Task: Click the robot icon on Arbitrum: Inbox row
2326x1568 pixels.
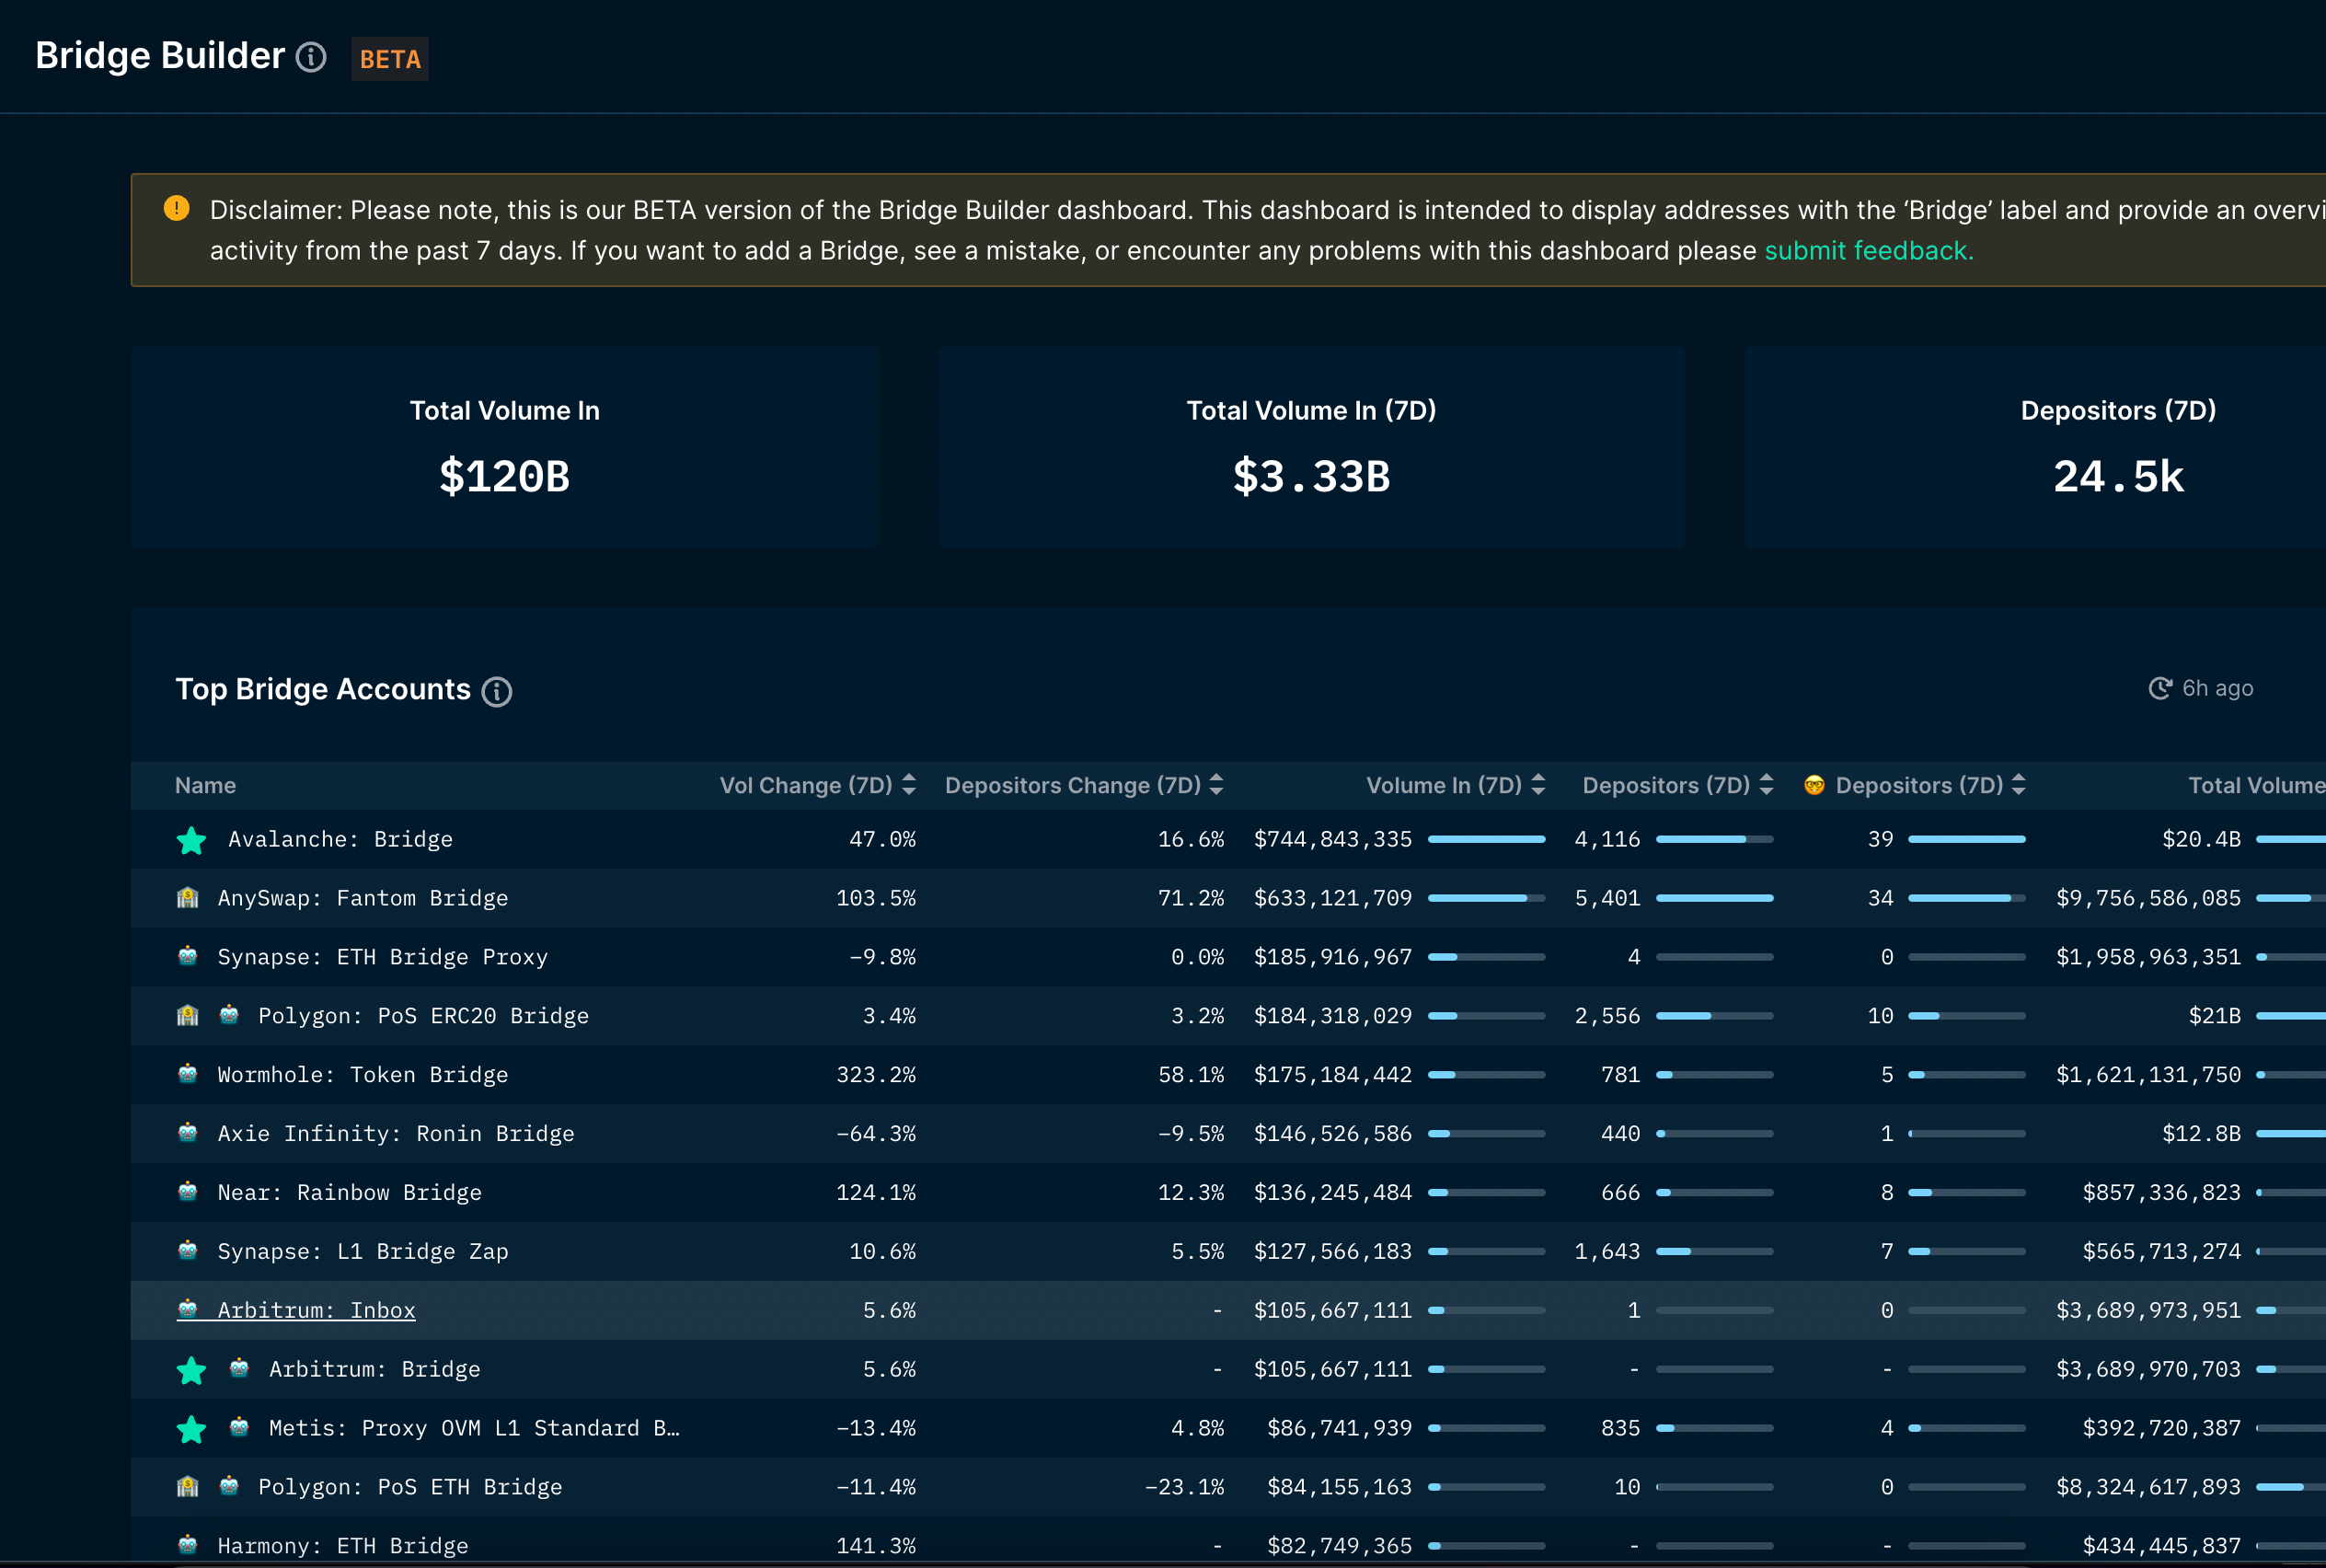Action: (187, 1308)
